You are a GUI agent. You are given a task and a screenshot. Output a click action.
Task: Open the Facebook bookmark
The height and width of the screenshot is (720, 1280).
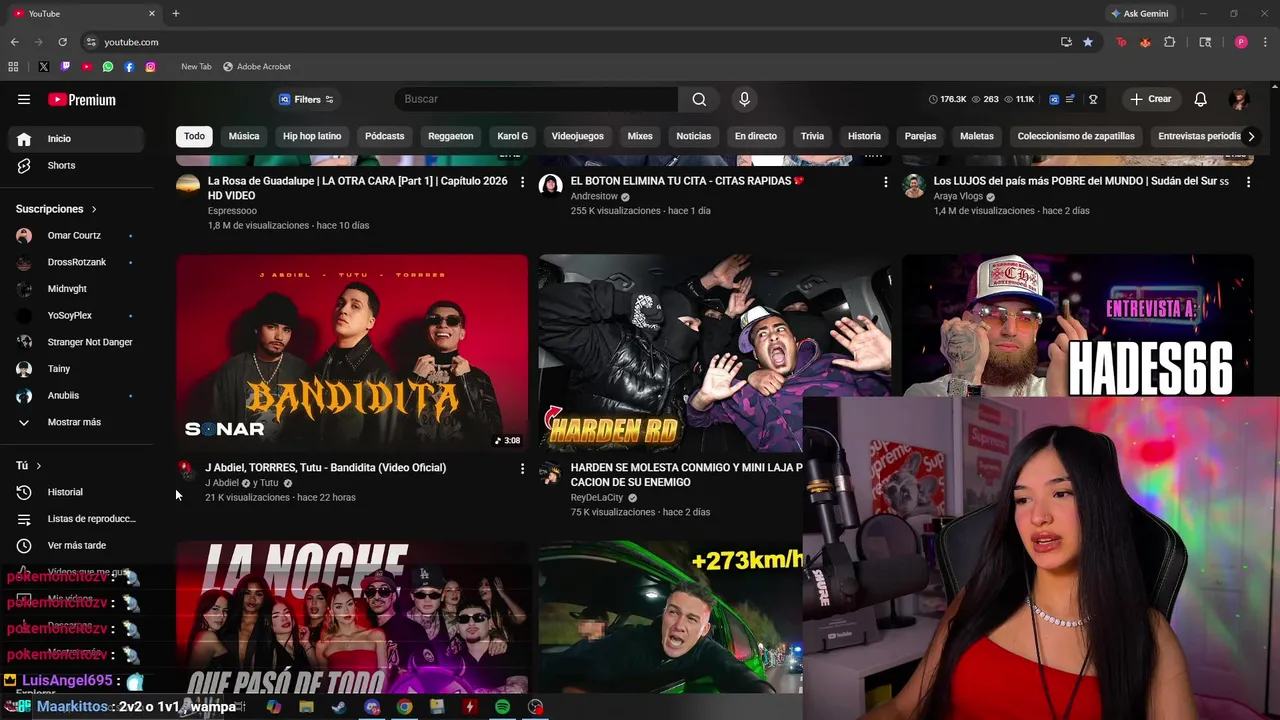[129, 67]
